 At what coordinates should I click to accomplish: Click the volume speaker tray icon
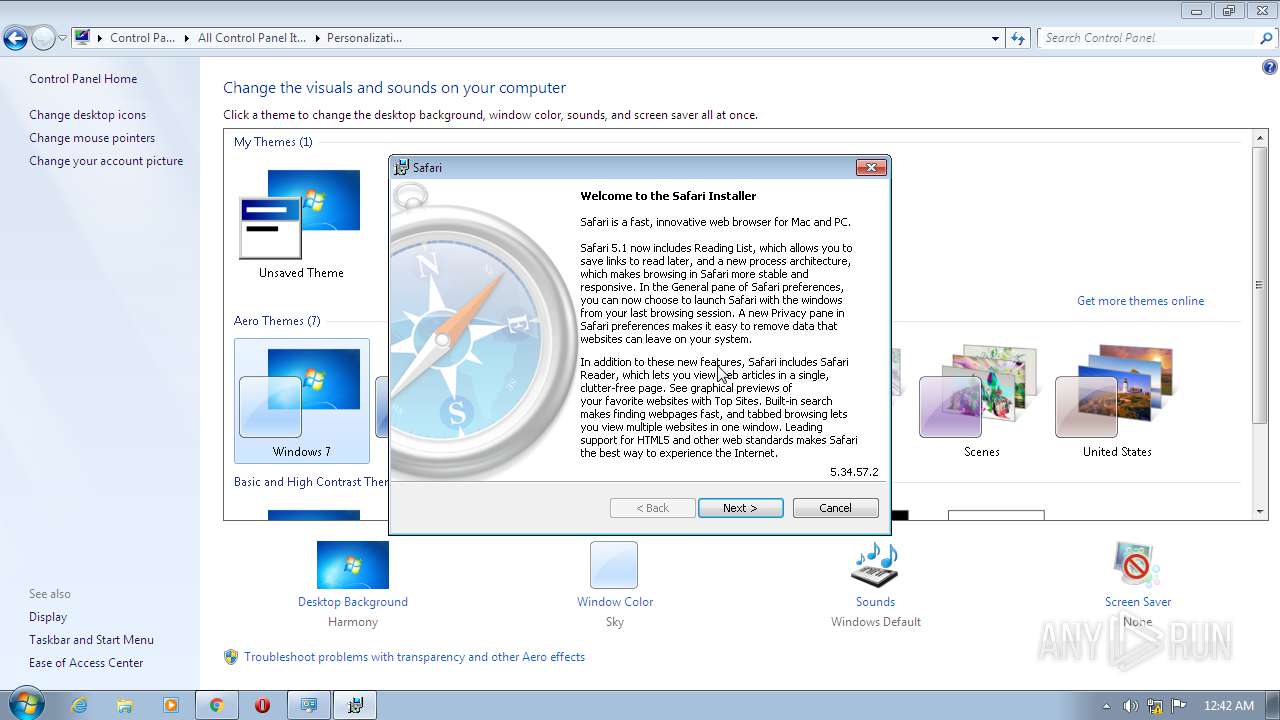tap(1131, 705)
